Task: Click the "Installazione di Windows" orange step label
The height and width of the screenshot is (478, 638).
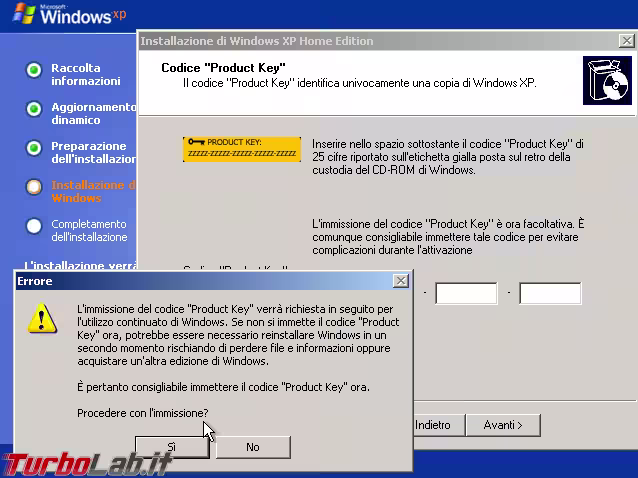Action: click(x=94, y=192)
